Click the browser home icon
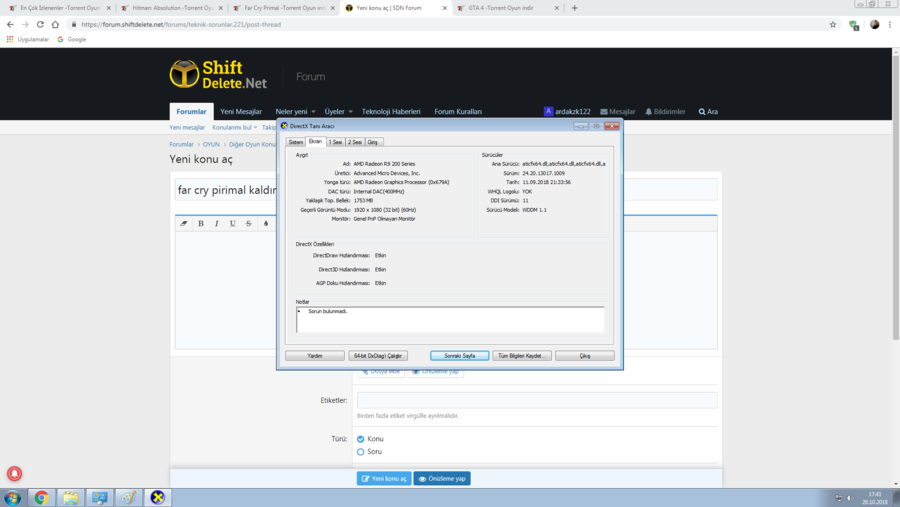Viewport: 900px width, 507px height. pos(55,25)
